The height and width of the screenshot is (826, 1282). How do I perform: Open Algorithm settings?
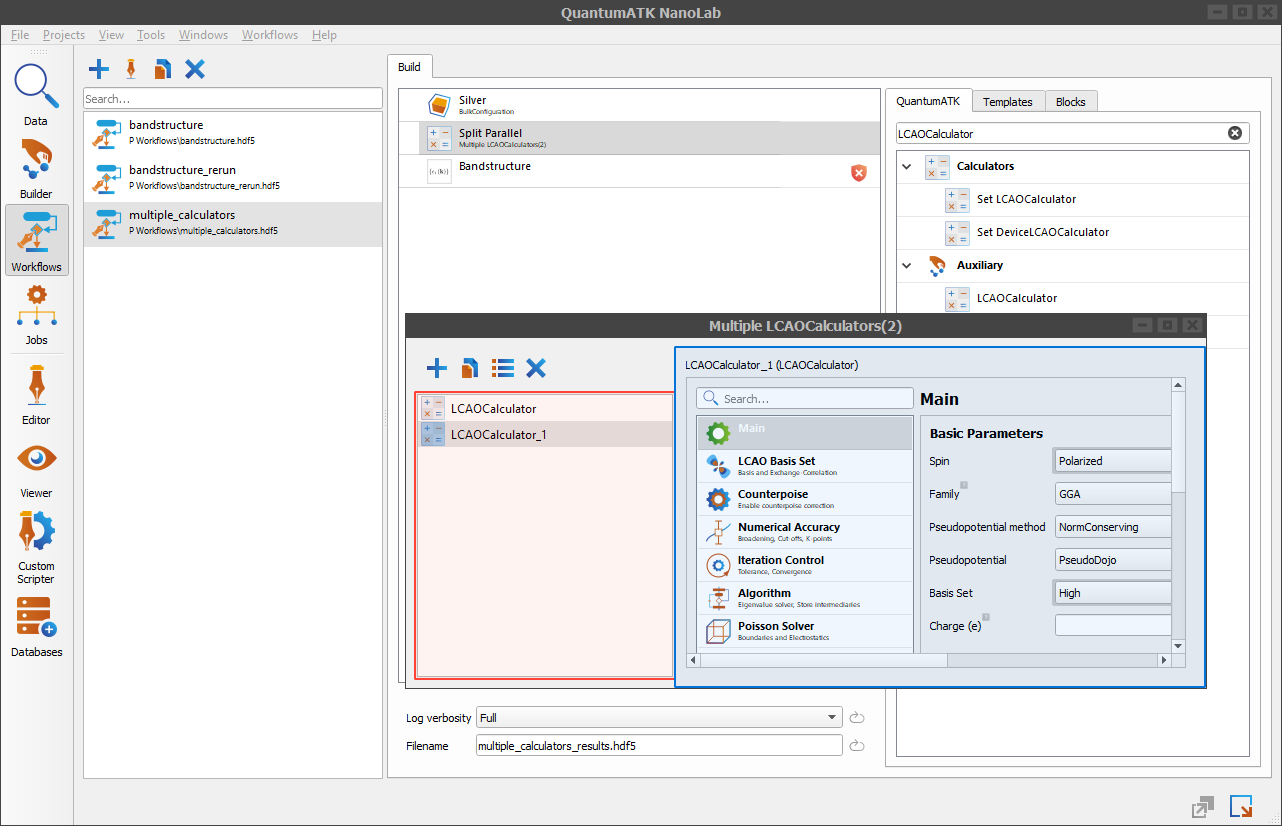tap(805, 598)
